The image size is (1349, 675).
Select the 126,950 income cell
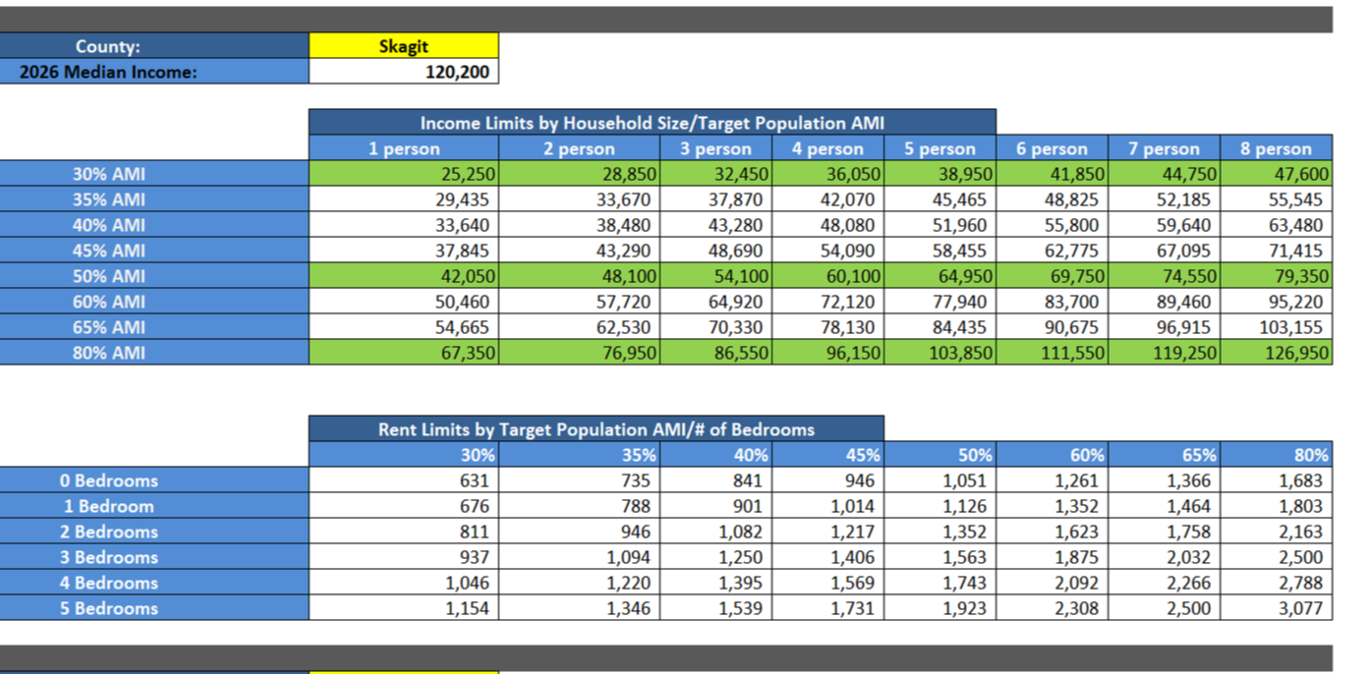(x=1276, y=352)
